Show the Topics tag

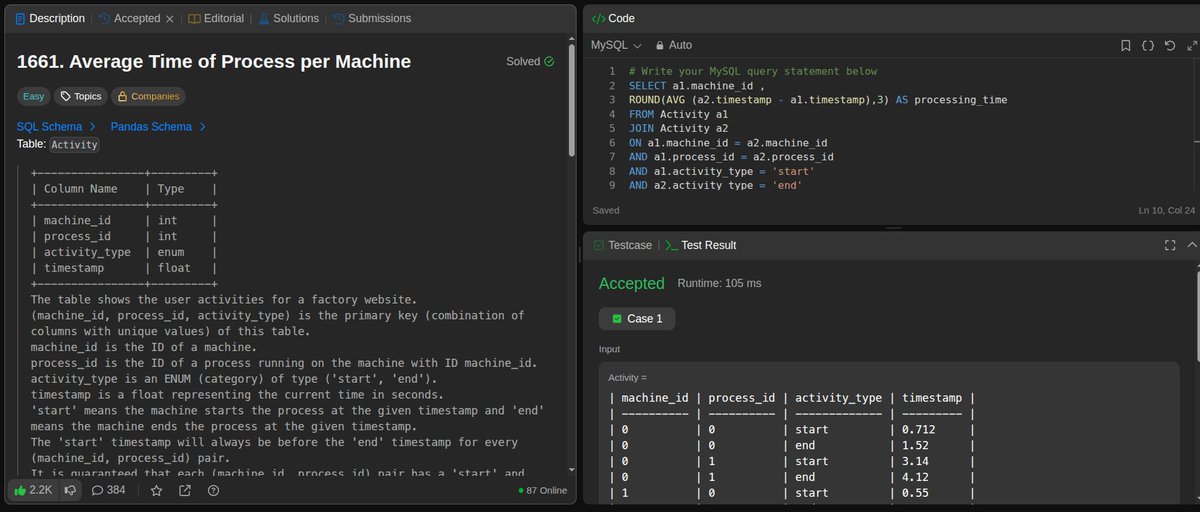coord(81,97)
